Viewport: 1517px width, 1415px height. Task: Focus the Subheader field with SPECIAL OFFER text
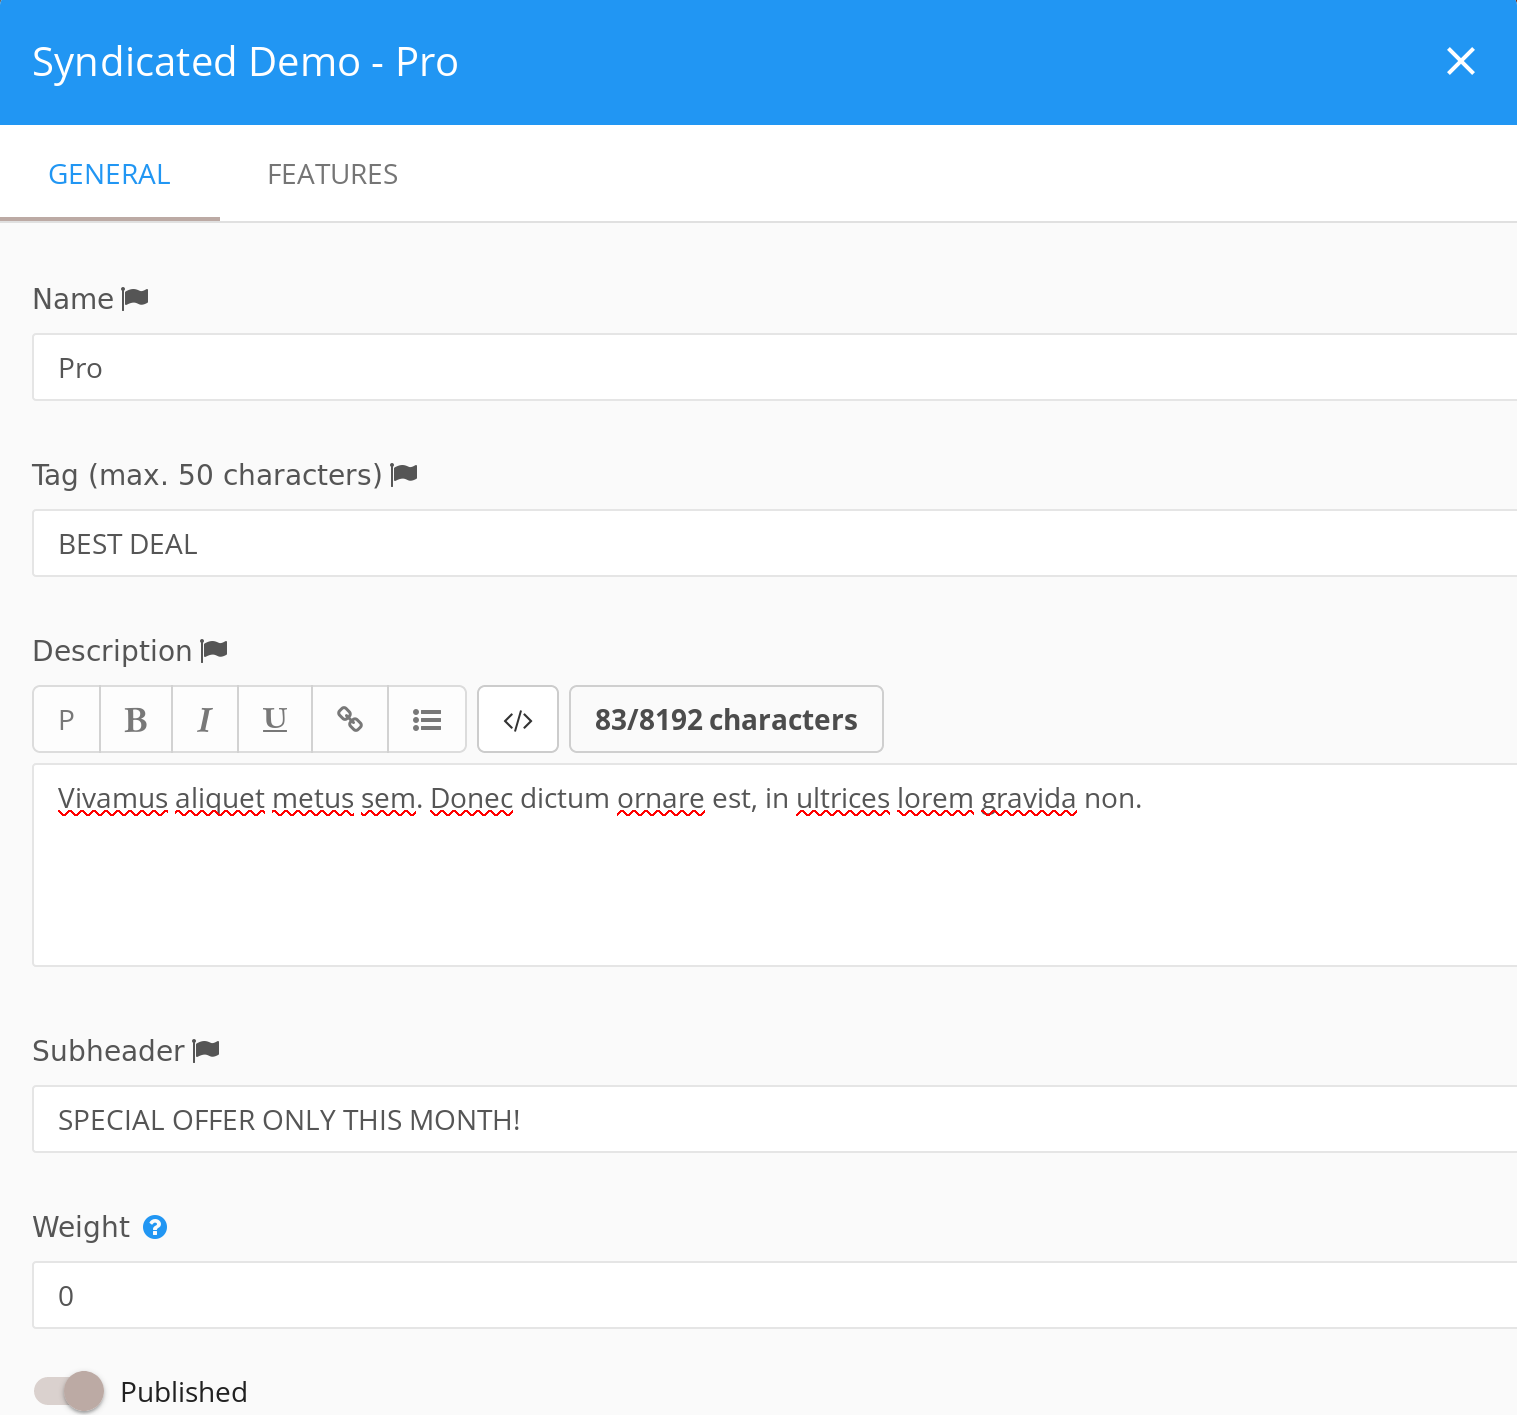click(x=775, y=1119)
